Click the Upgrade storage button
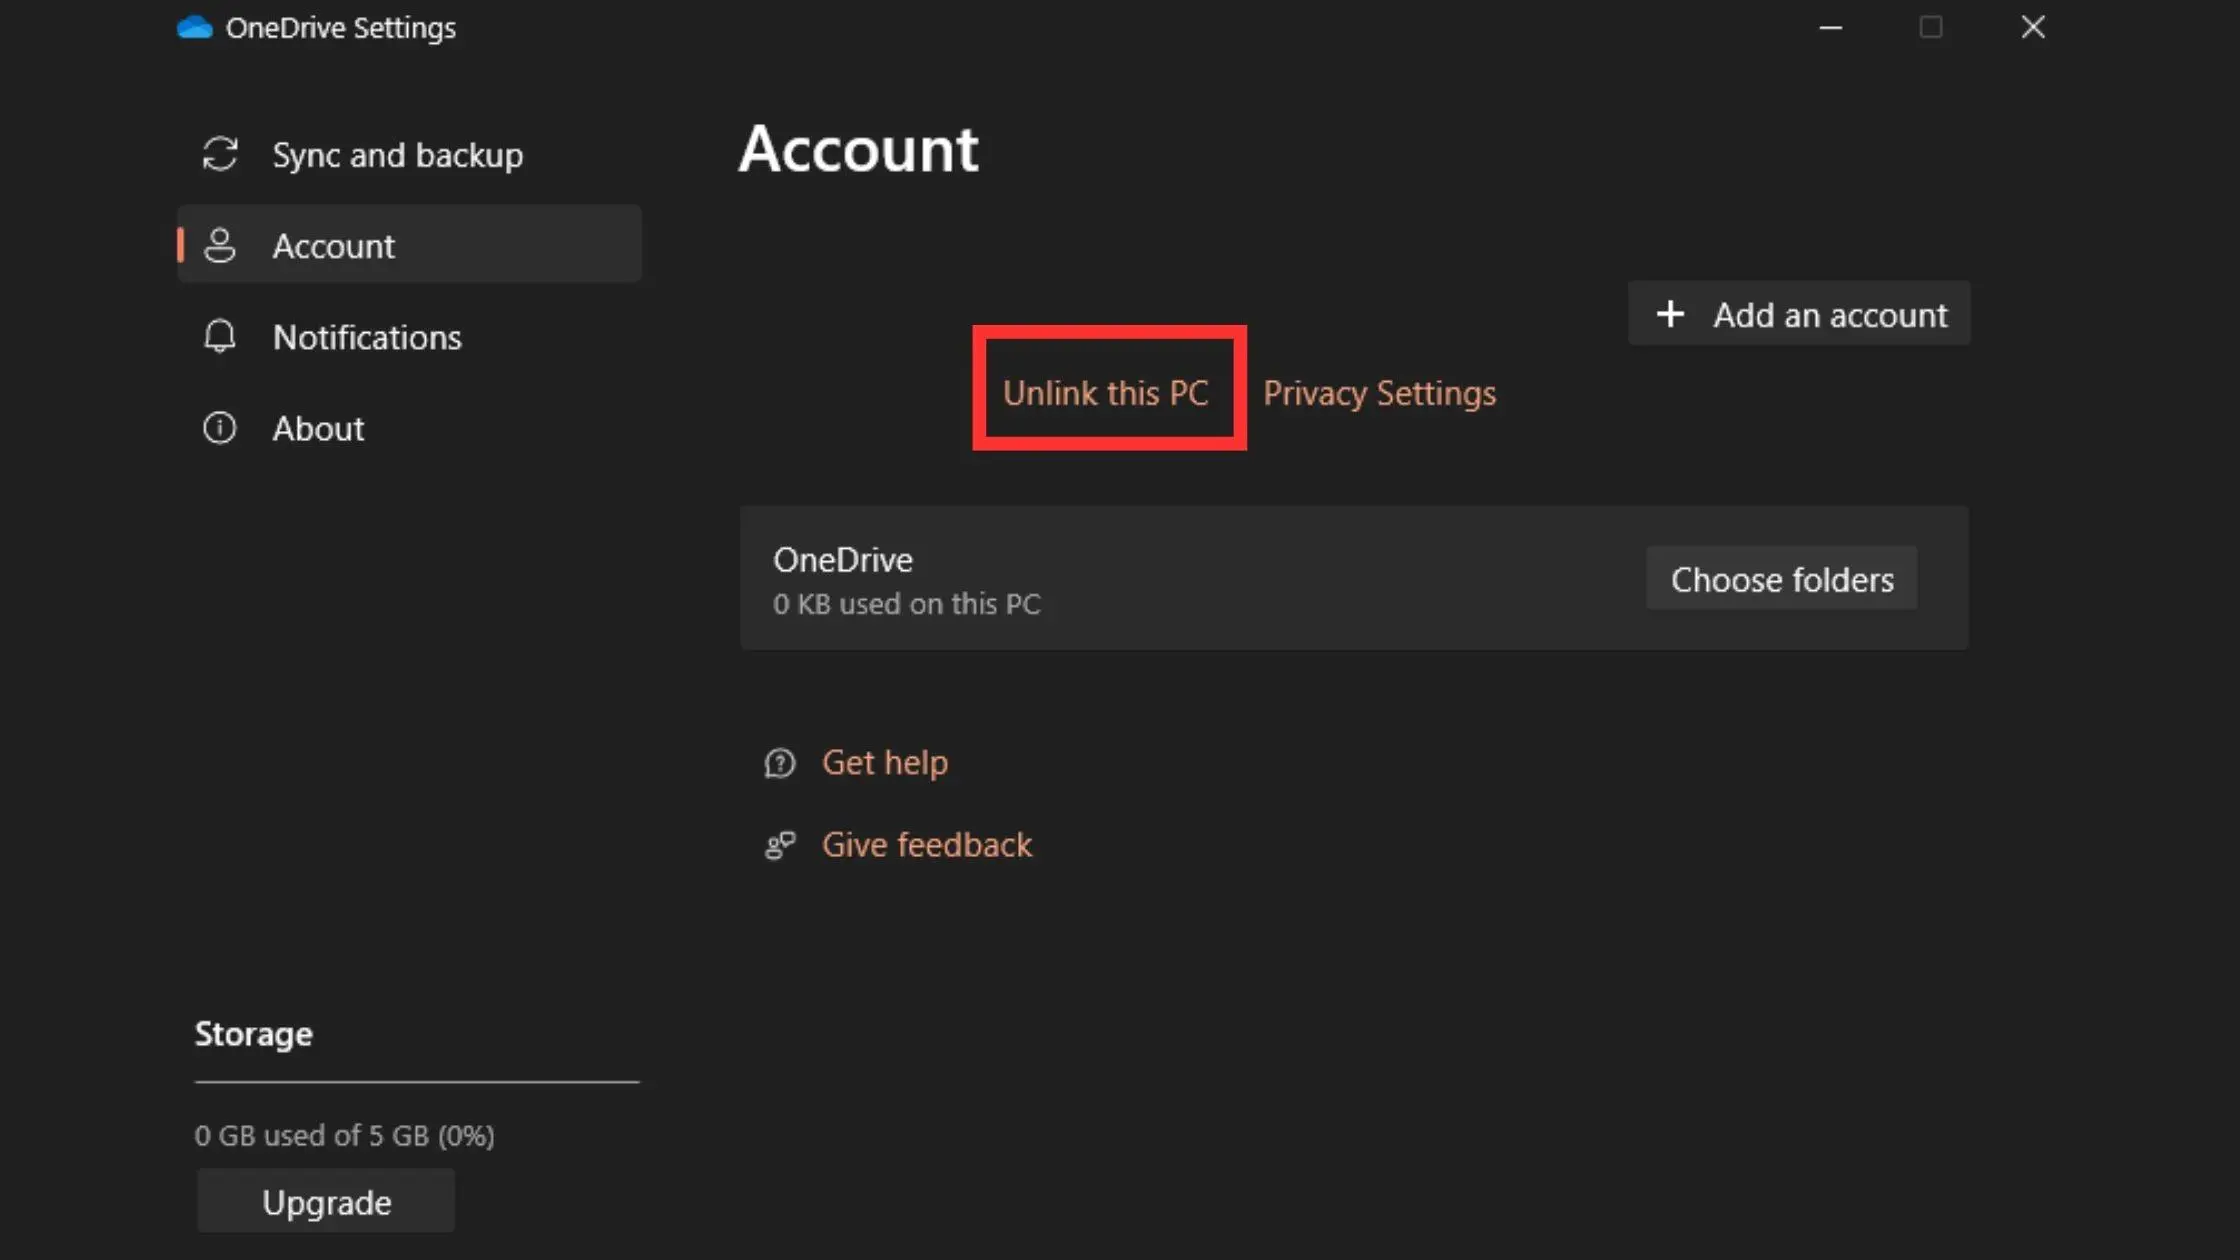 click(326, 1201)
